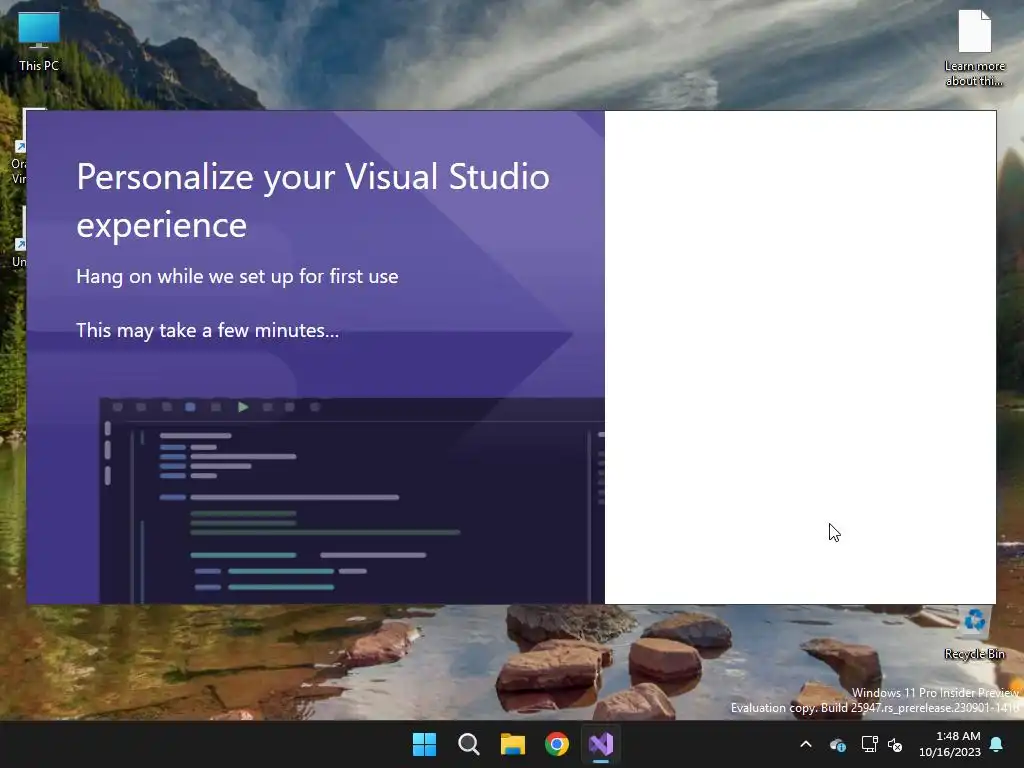This screenshot has height=768, width=1024.
Task: Open clock showing 1:48 AM
Action: coord(950,744)
